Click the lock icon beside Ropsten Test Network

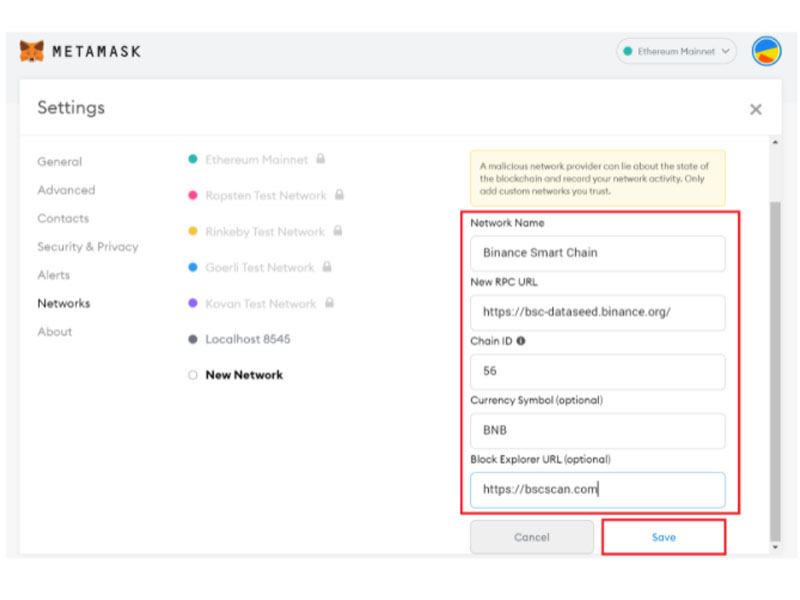[x=339, y=194]
